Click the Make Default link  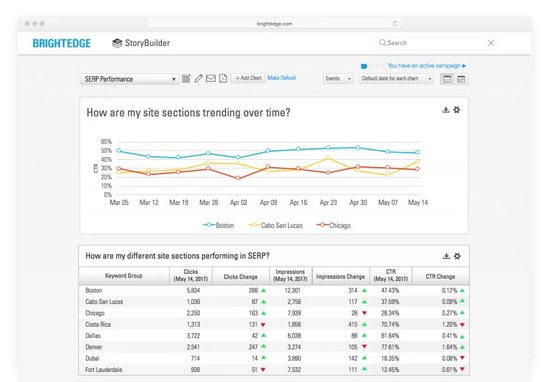pyautogui.click(x=282, y=78)
